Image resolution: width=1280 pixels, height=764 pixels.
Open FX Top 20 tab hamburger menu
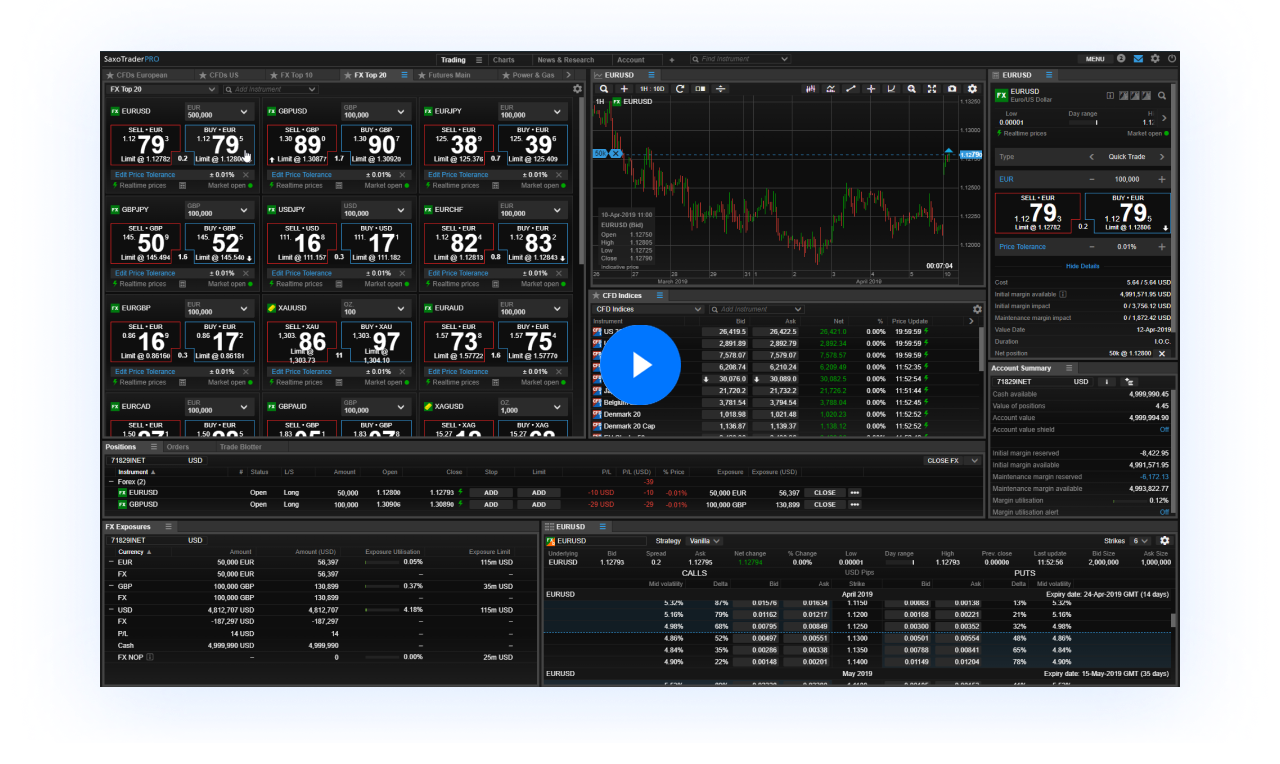404,75
